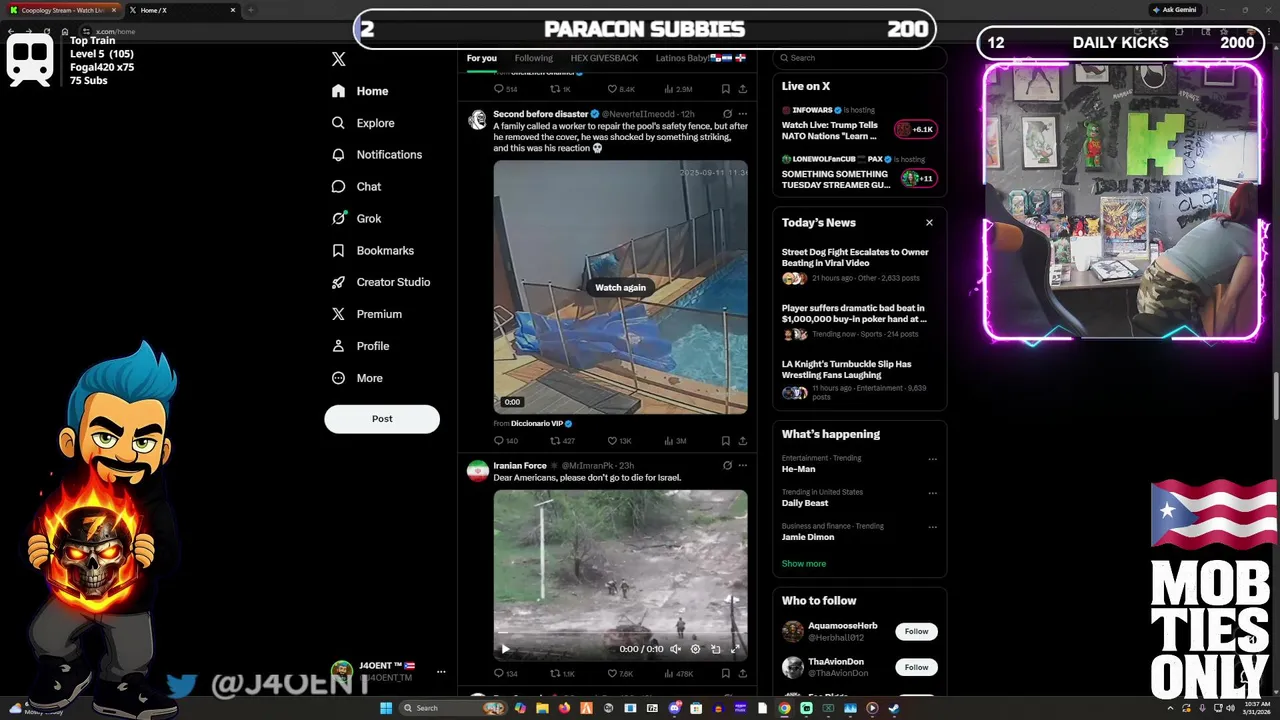
Task: Open more options on Iranian Force post
Action: [742, 466]
